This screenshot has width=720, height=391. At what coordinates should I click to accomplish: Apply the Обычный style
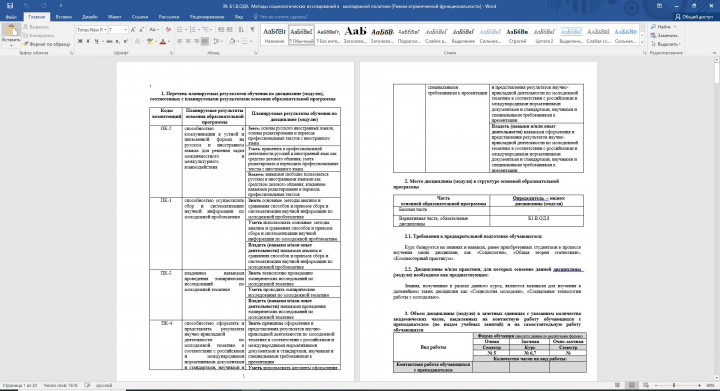coord(301,35)
